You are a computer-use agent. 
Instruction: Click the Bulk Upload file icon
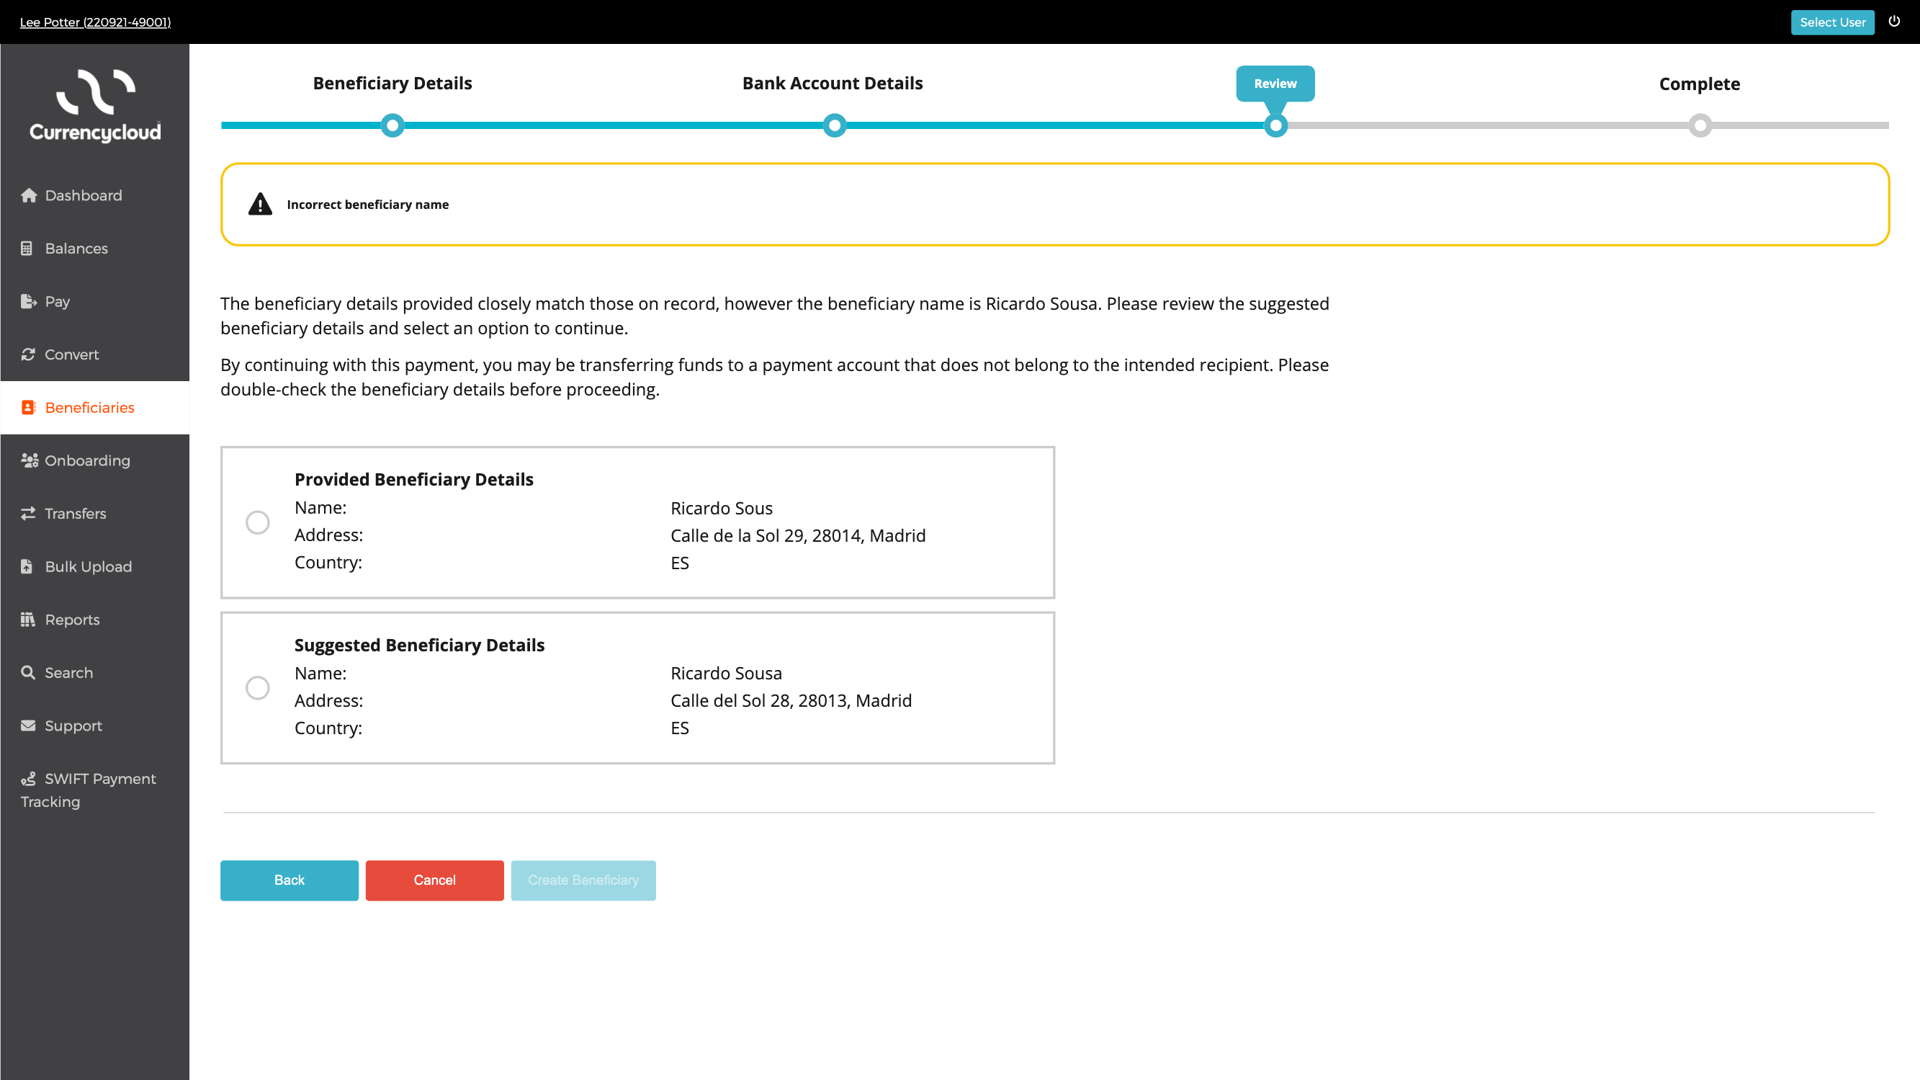pos(27,567)
